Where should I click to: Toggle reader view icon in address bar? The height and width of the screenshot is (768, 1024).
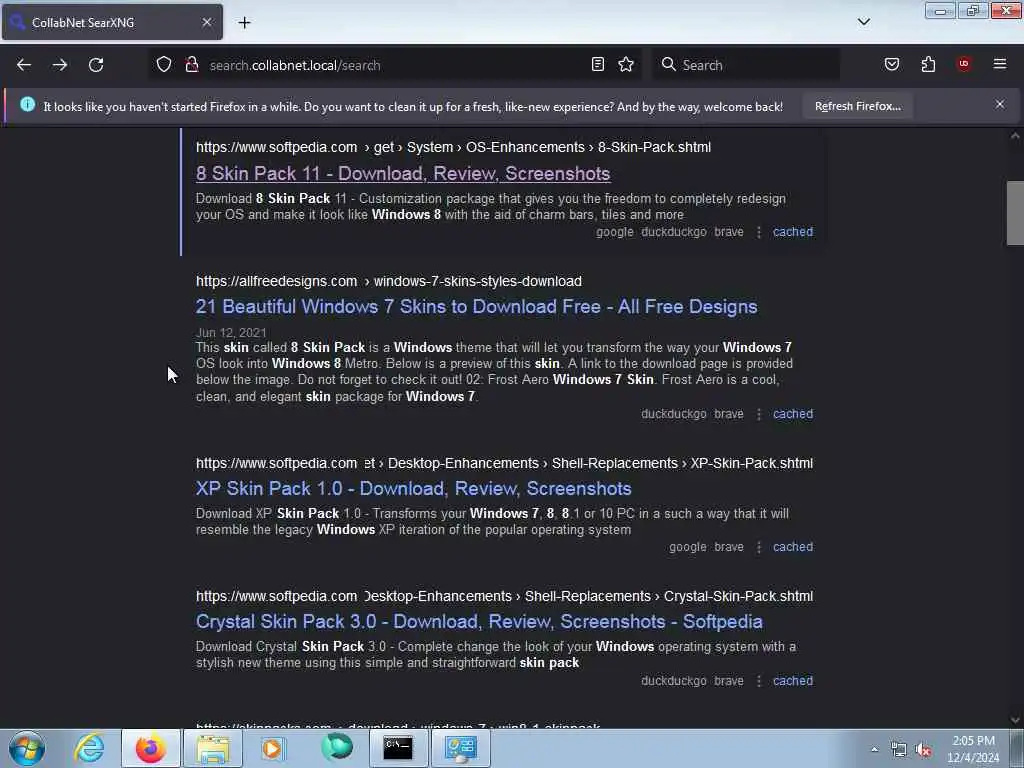[598, 64]
